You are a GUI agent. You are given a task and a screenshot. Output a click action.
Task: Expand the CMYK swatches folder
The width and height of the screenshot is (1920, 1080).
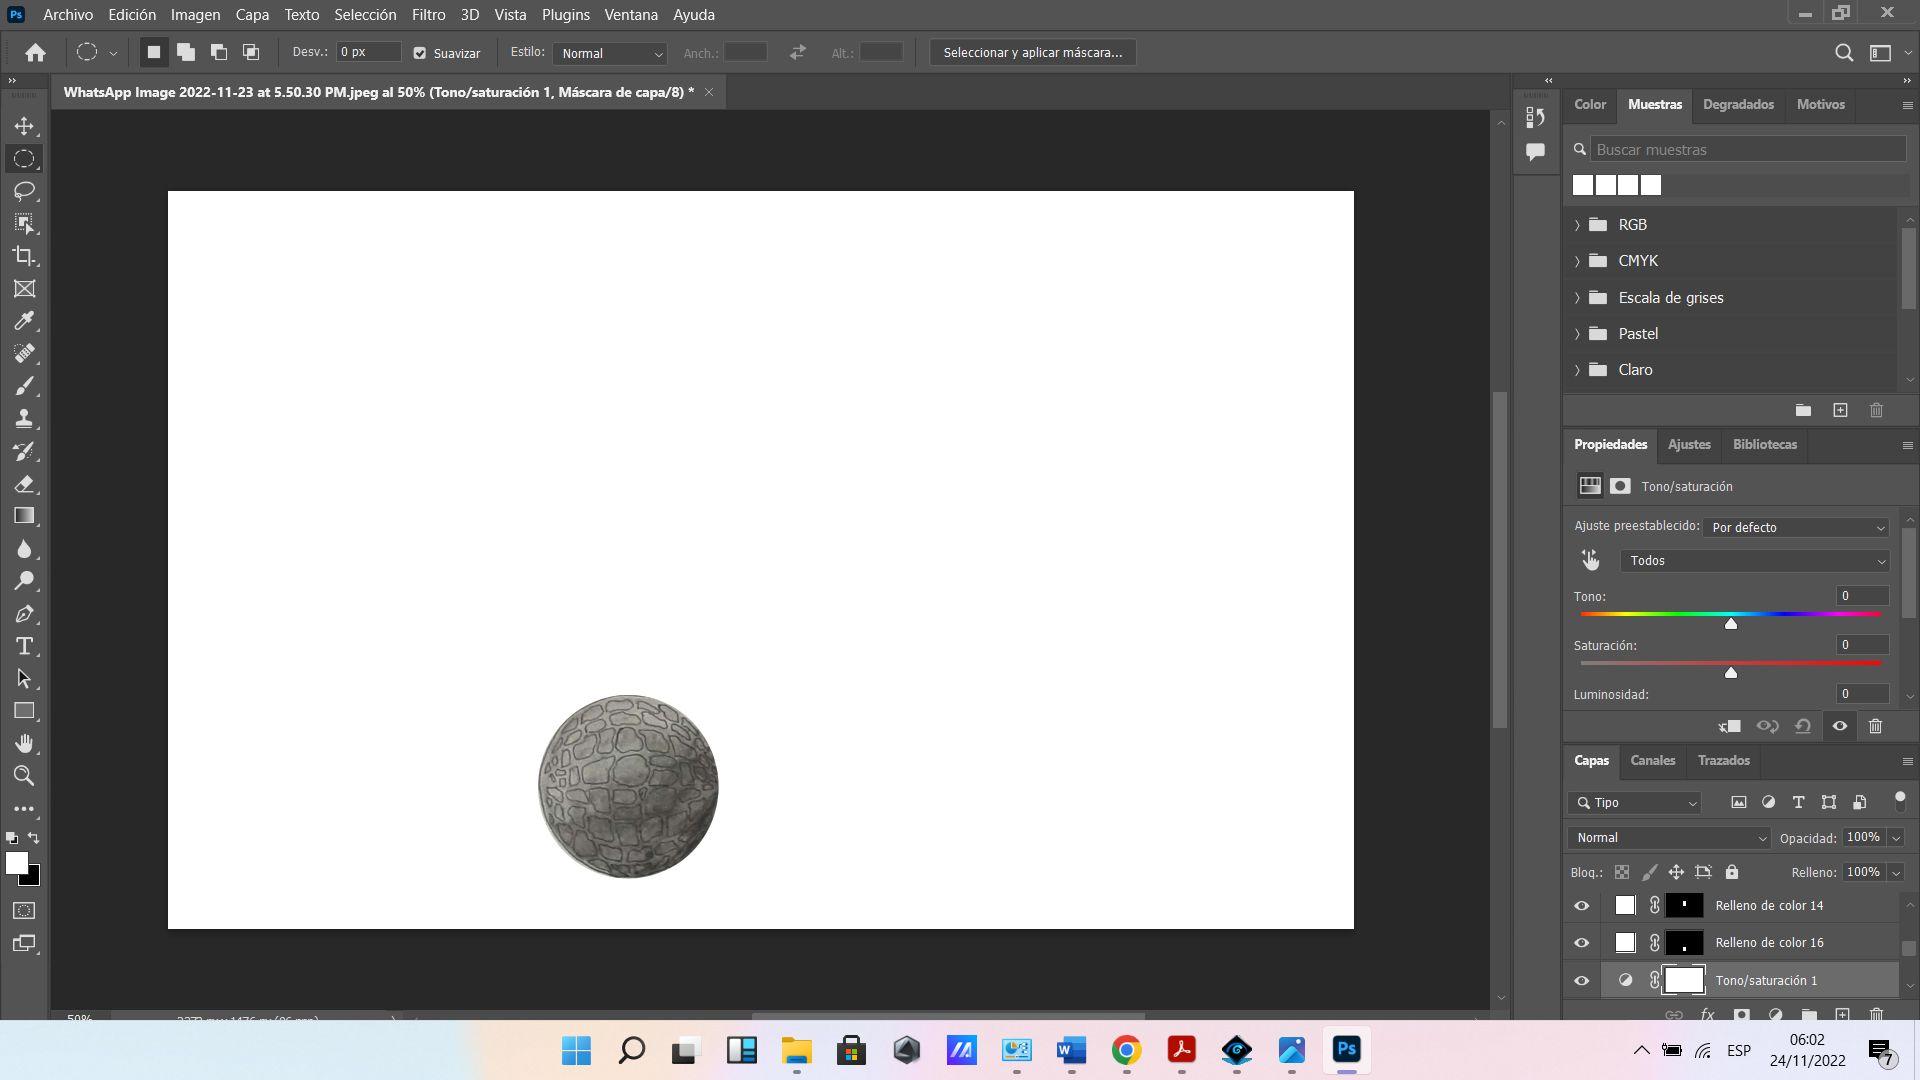click(x=1577, y=261)
